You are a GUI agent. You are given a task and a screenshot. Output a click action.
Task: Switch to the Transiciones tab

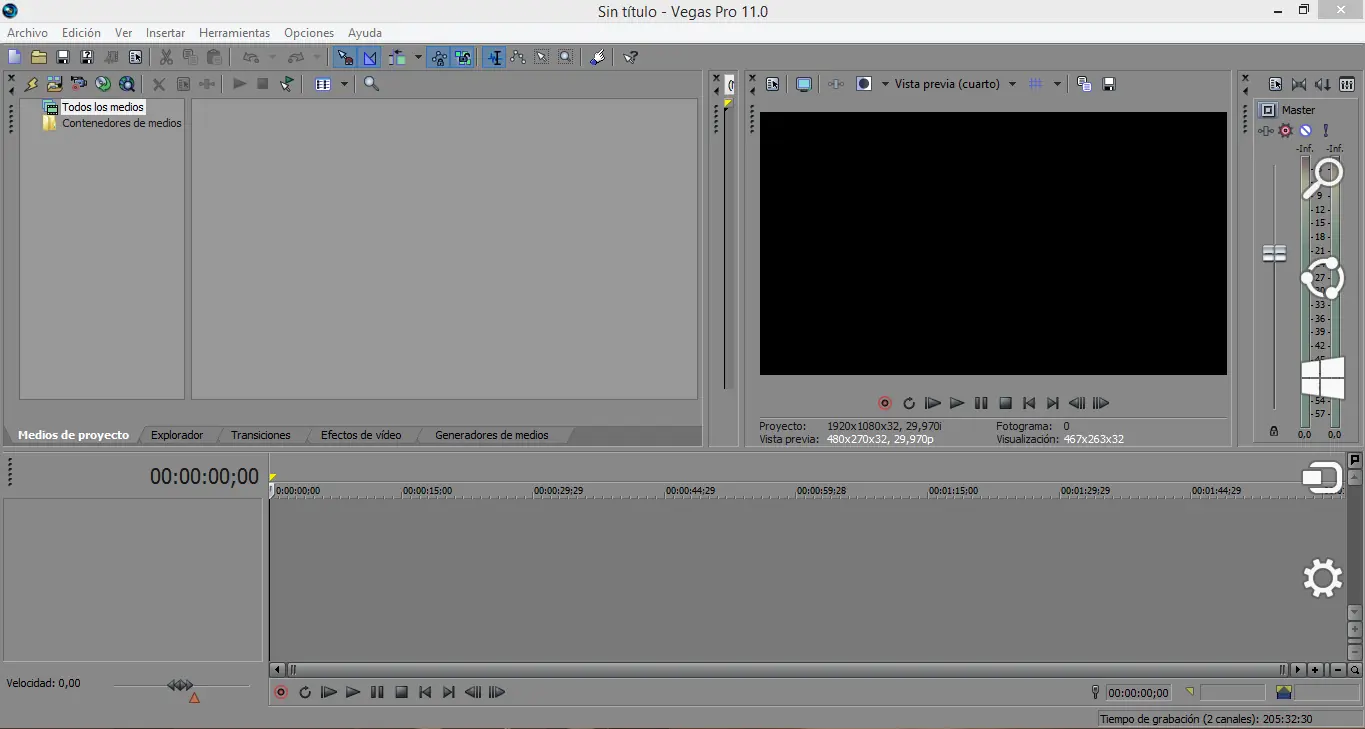click(x=261, y=435)
